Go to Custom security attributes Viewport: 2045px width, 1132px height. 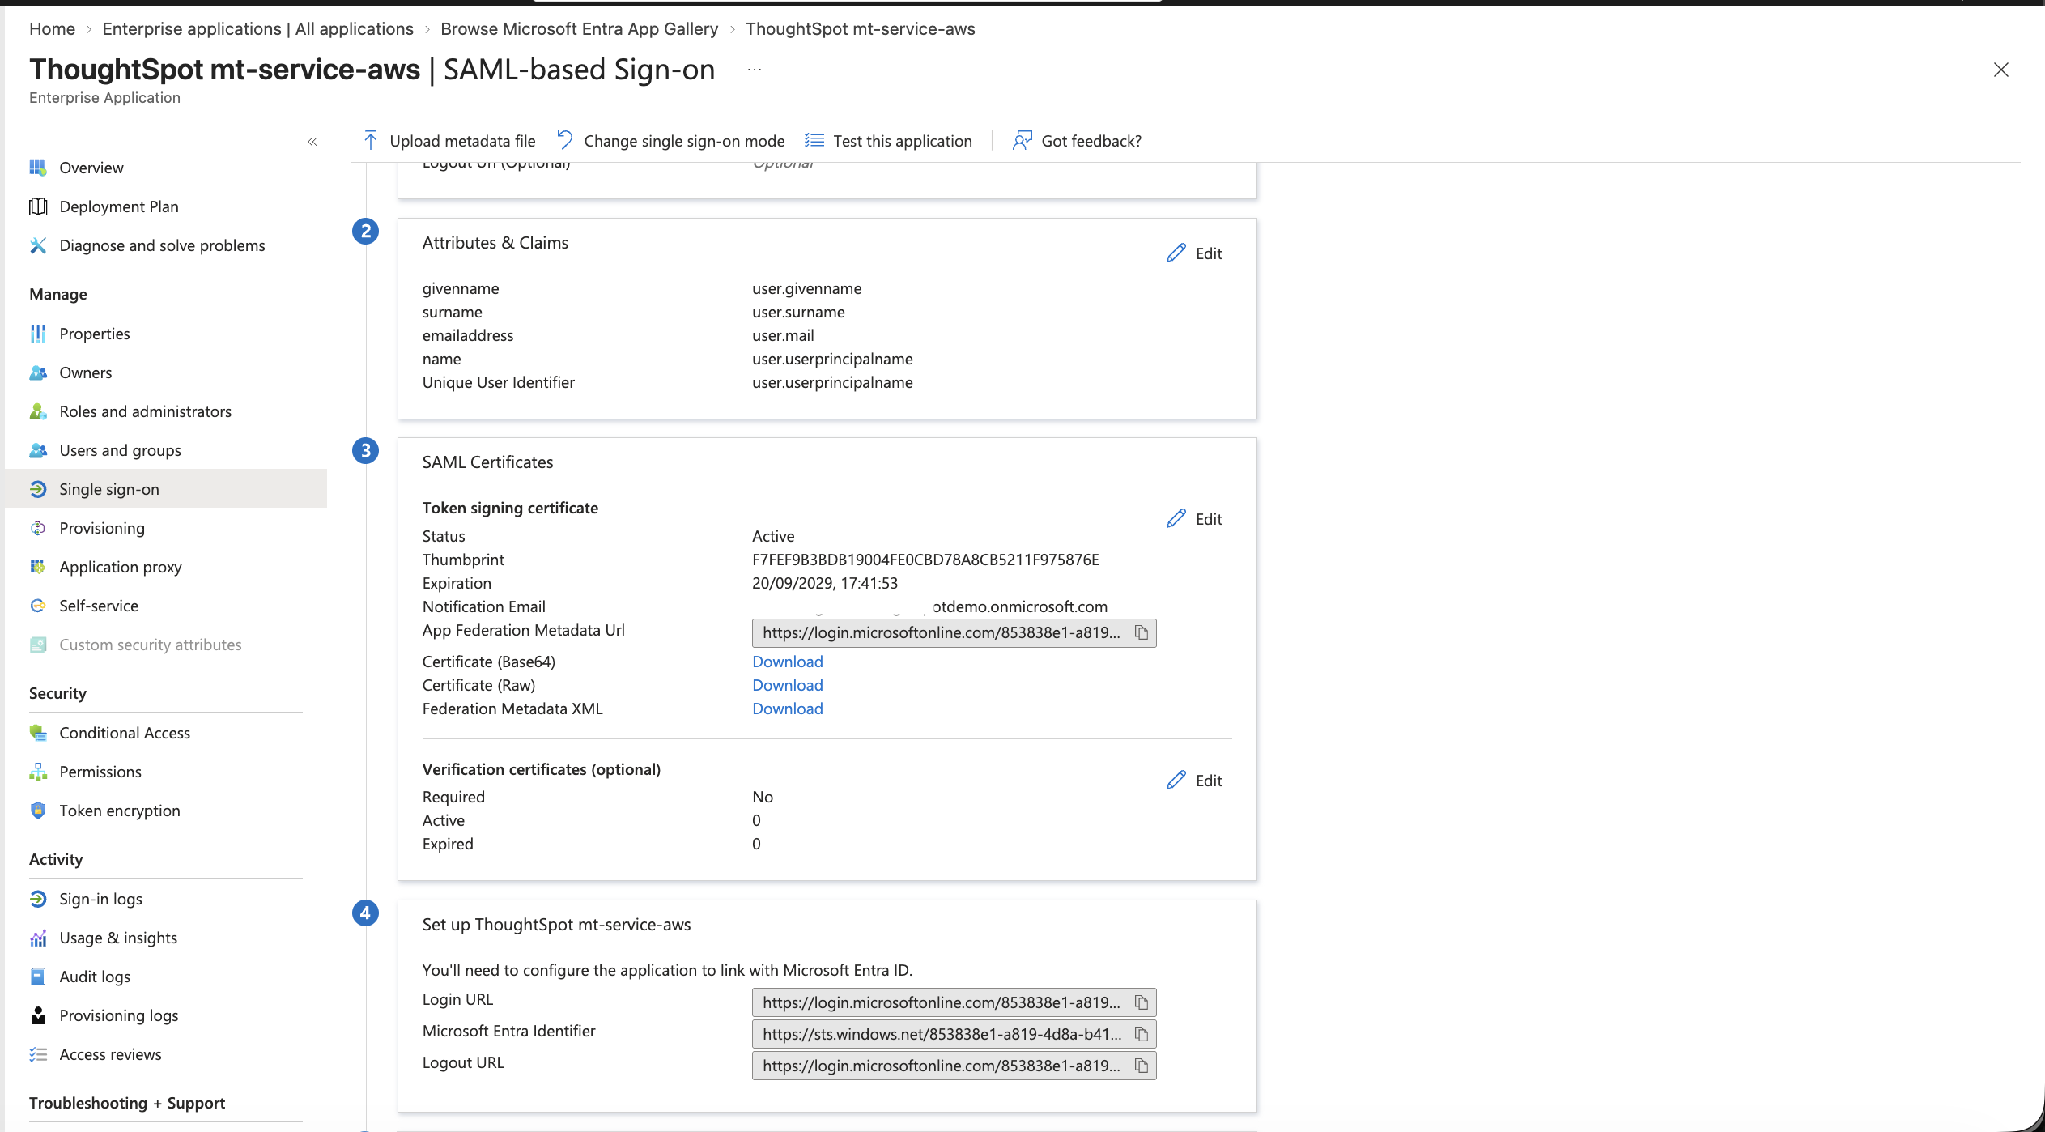pyautogui.click(x=150, y=644)
